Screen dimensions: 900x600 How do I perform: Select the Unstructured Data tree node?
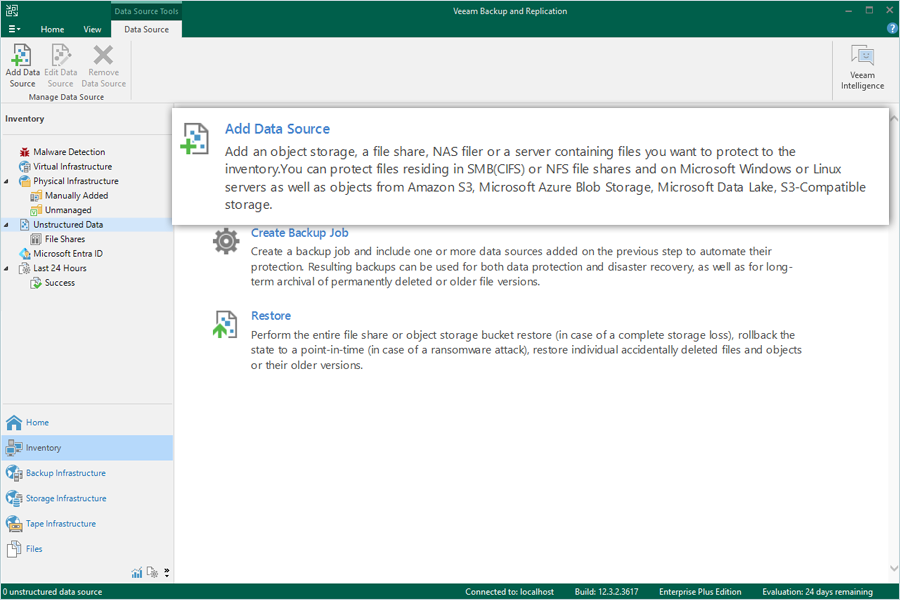[x=68, y=224]
